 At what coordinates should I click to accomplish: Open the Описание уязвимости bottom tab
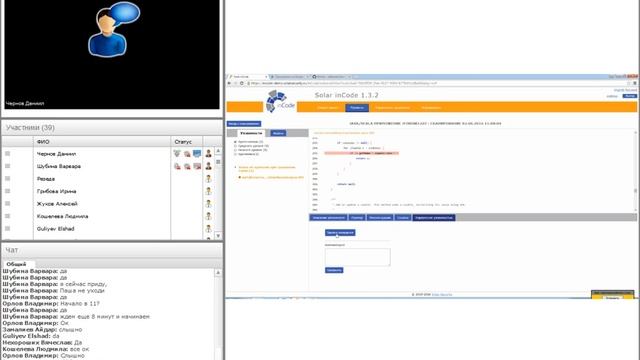[329, 218]
